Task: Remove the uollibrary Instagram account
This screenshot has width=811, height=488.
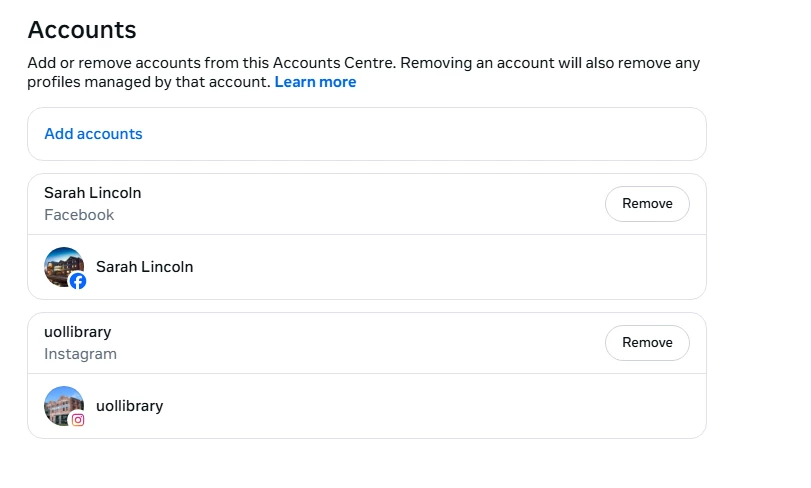Action: [x=647, y=343]
